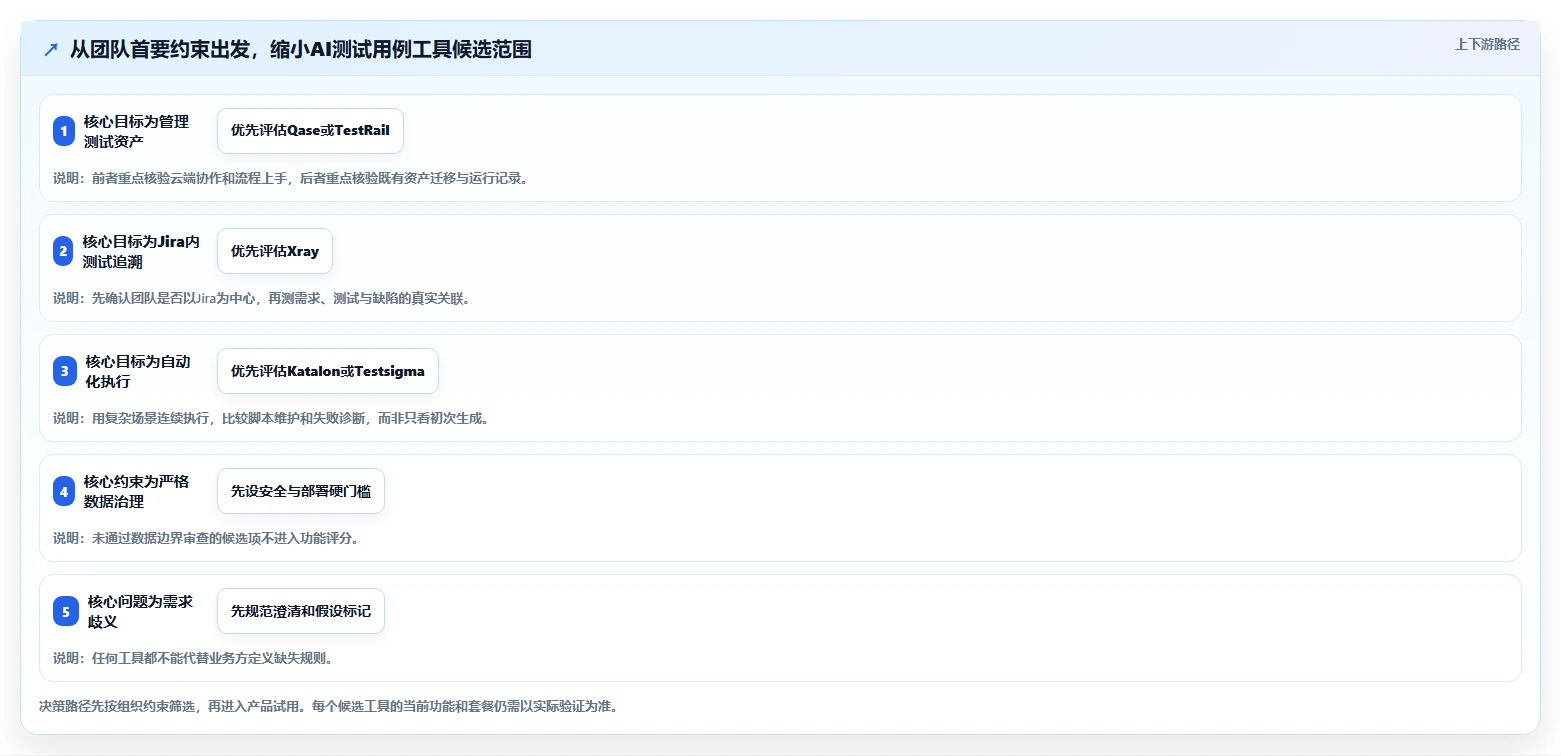This screenshot has height=756, width=1561.
Task: Click the text 核心目标为Jira内测试追溯
Action: pos(141,251)
